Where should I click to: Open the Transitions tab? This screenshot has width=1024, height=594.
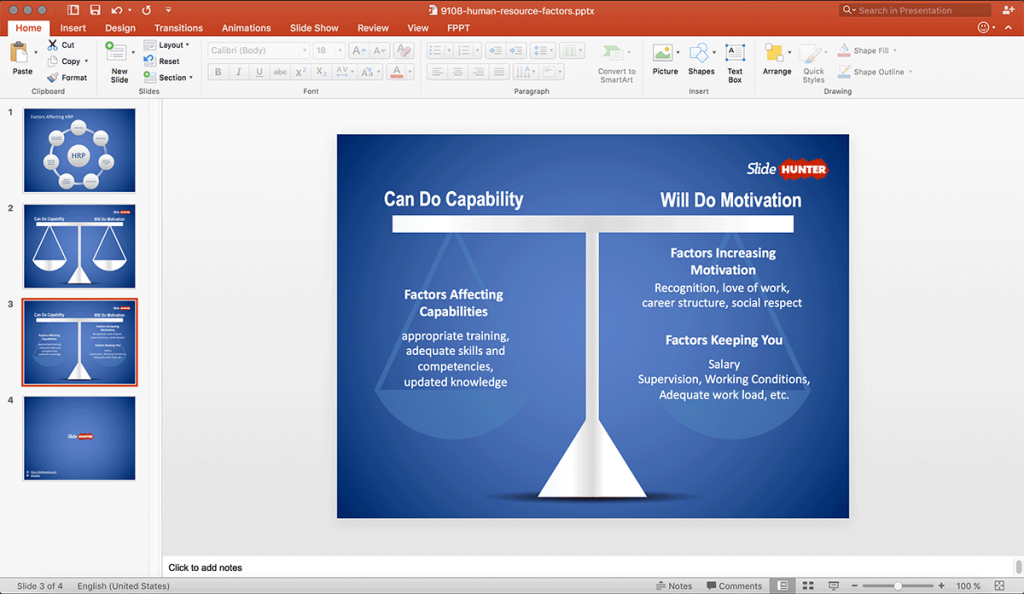click(x=178, y=28)
